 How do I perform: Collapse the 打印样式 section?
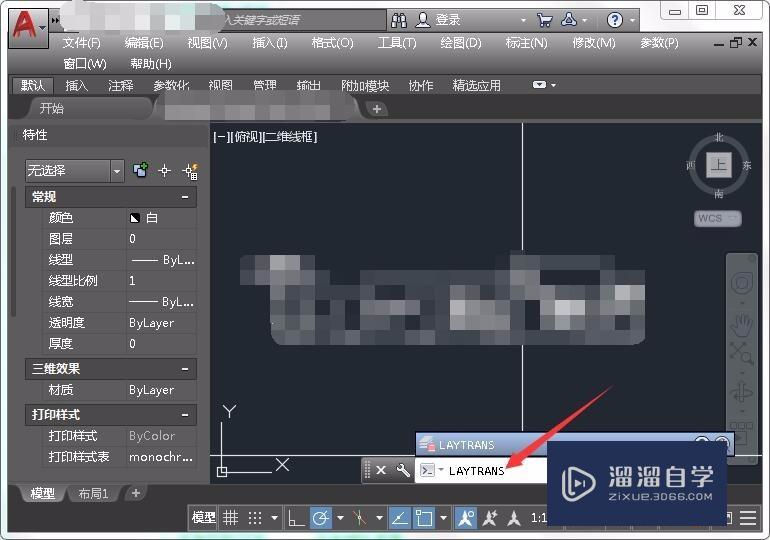tap(185, 415)
